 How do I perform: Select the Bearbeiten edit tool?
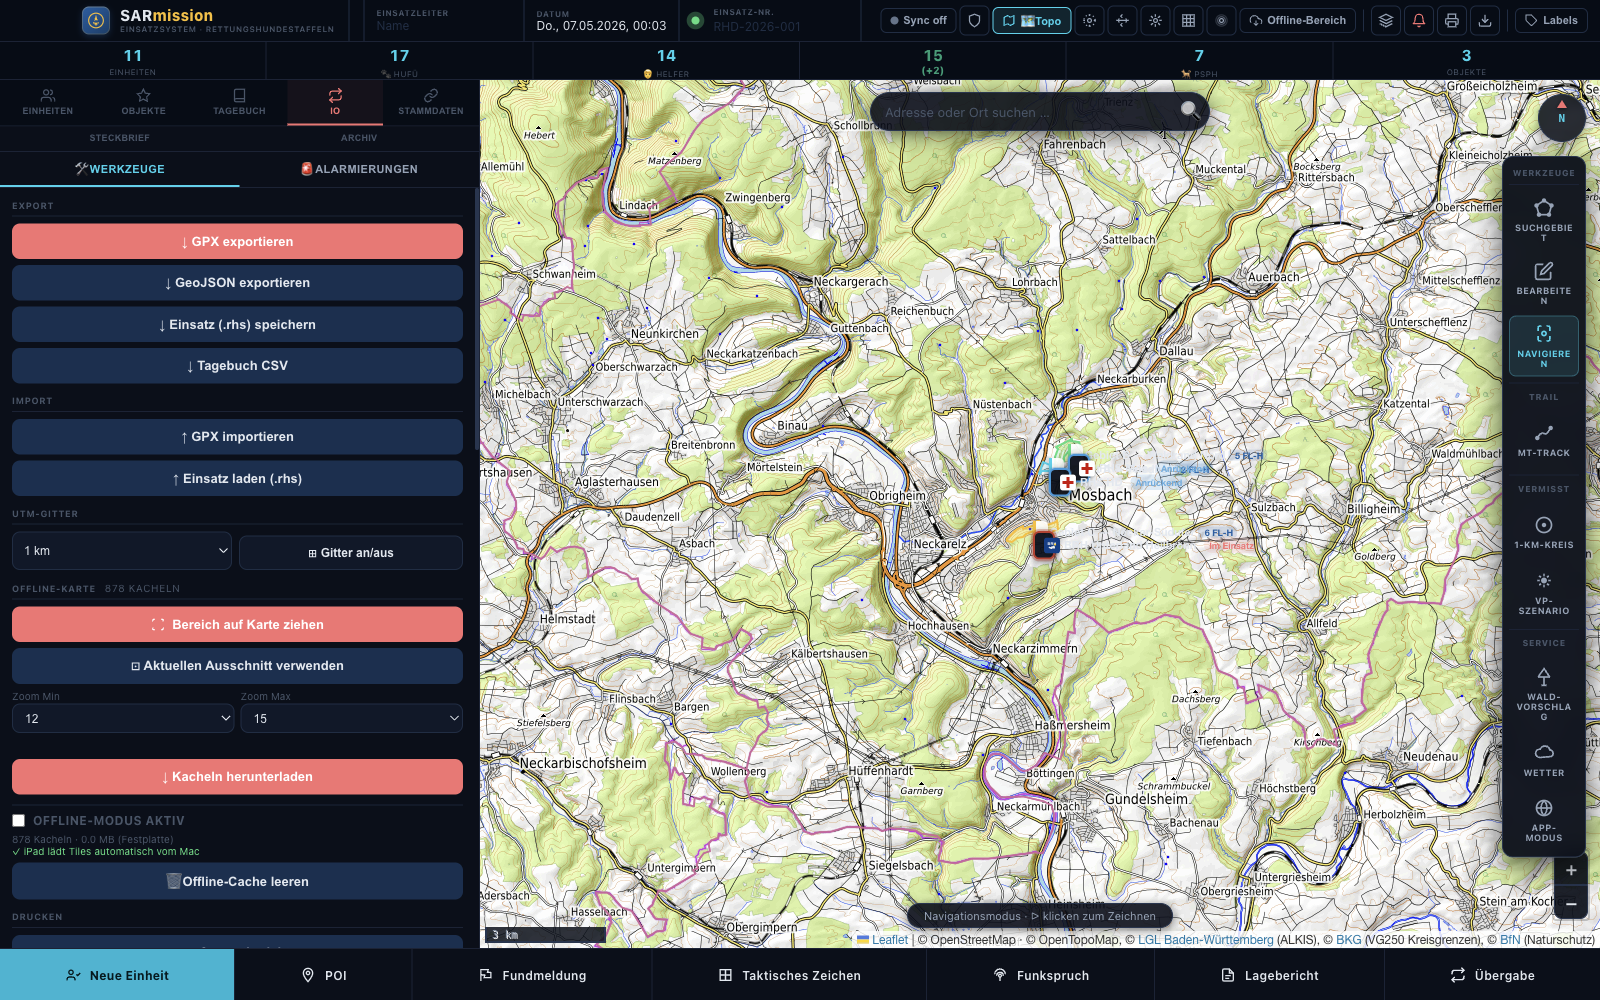(x=1543, y=282)
